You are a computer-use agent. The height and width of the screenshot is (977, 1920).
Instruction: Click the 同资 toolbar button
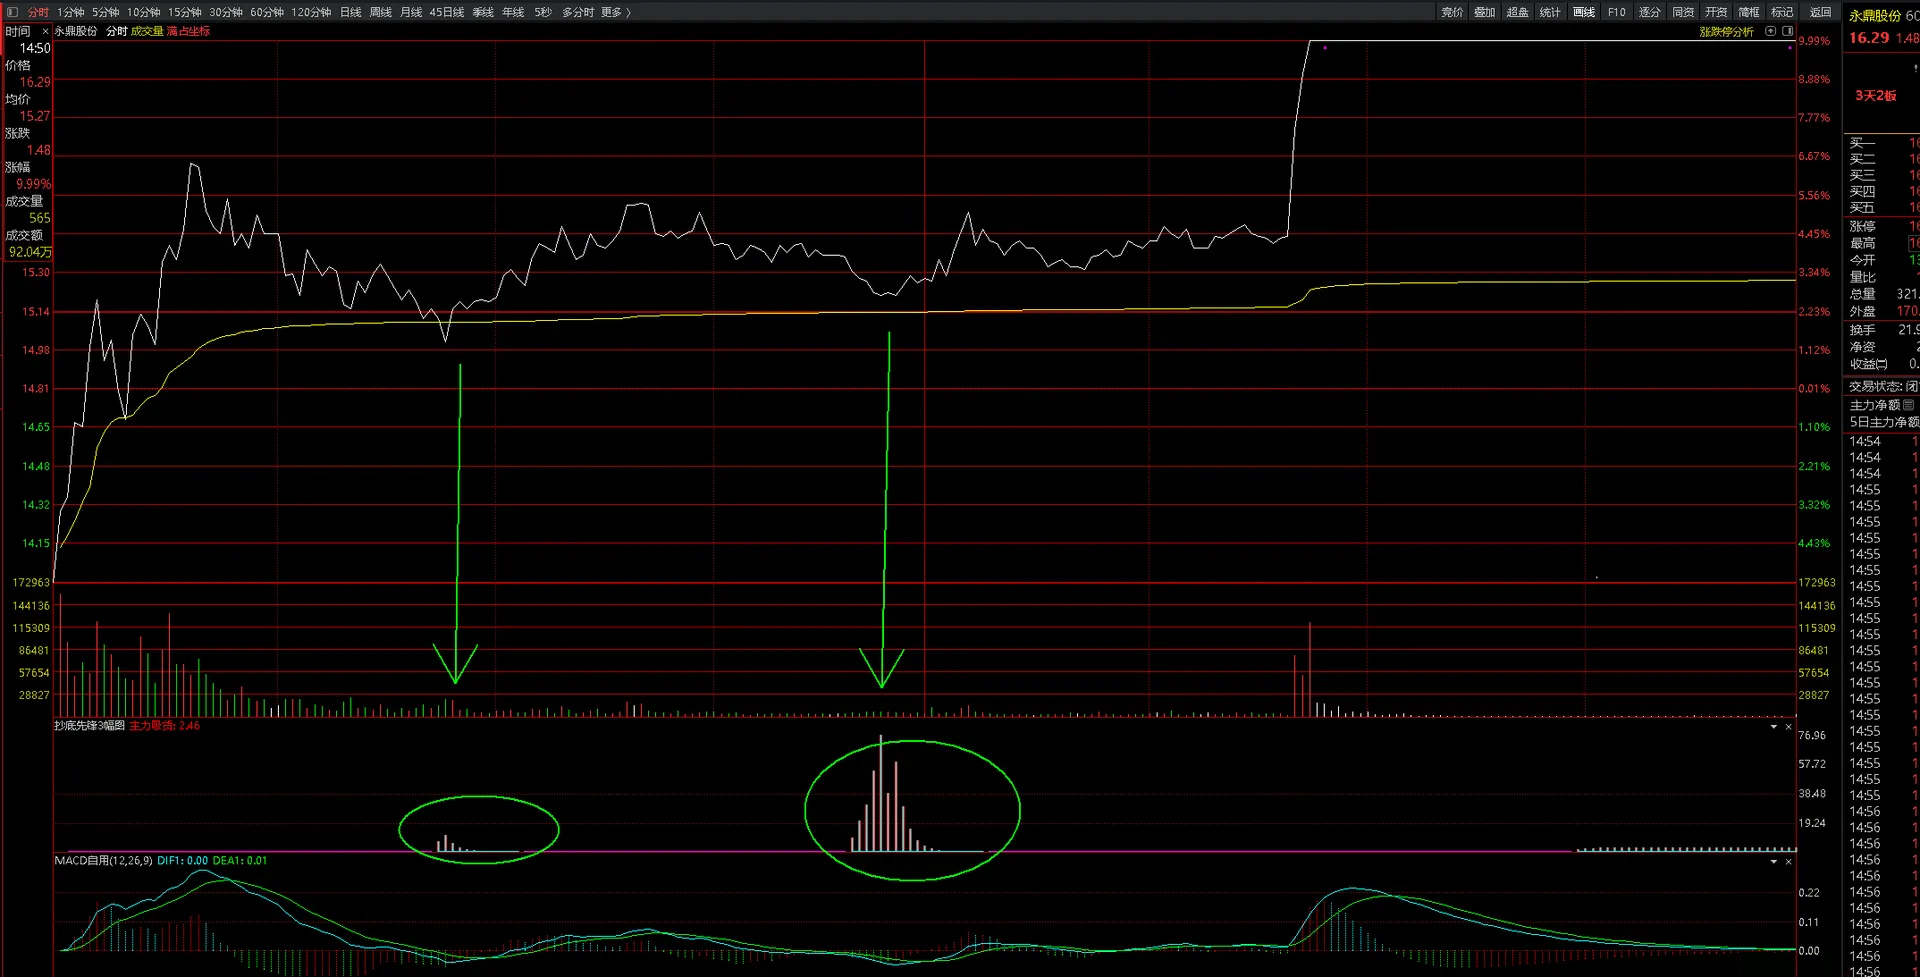pos(1683,12)
